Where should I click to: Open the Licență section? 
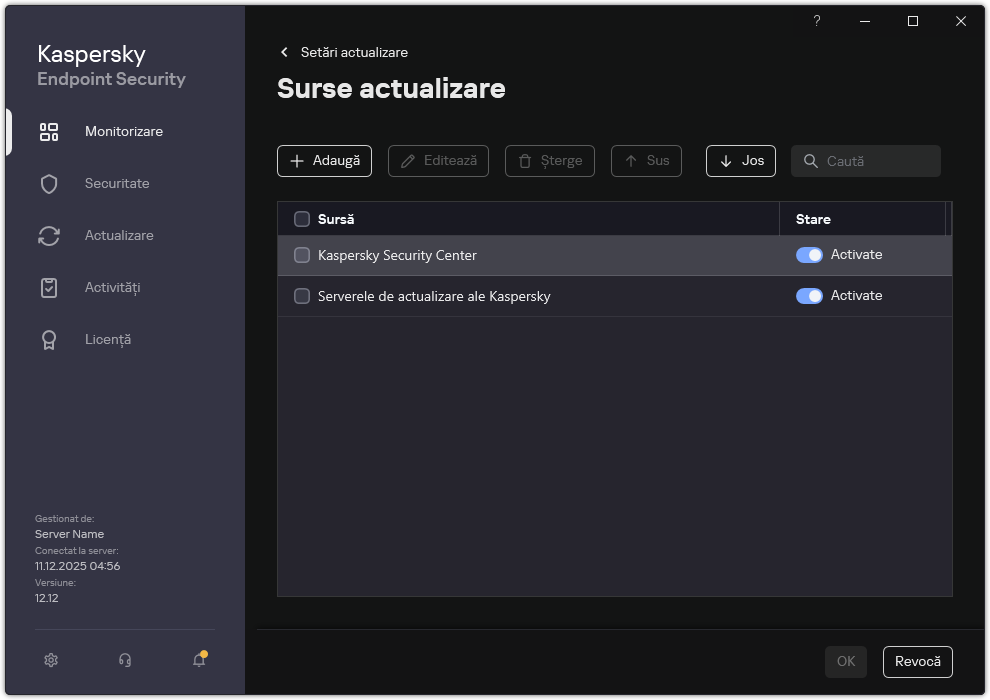click(108, 339)
